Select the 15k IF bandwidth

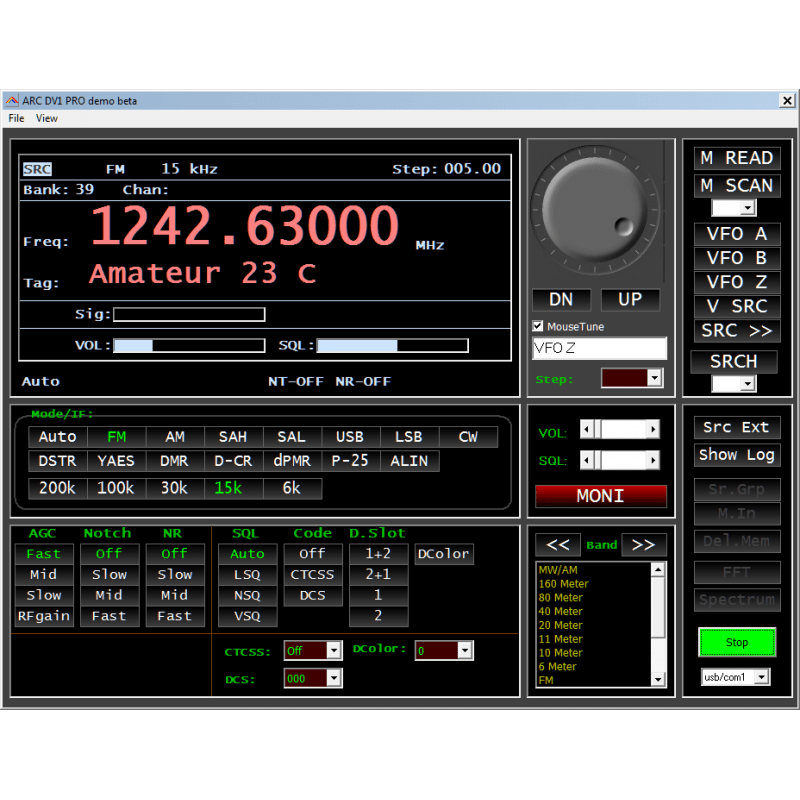click(233, 488)
